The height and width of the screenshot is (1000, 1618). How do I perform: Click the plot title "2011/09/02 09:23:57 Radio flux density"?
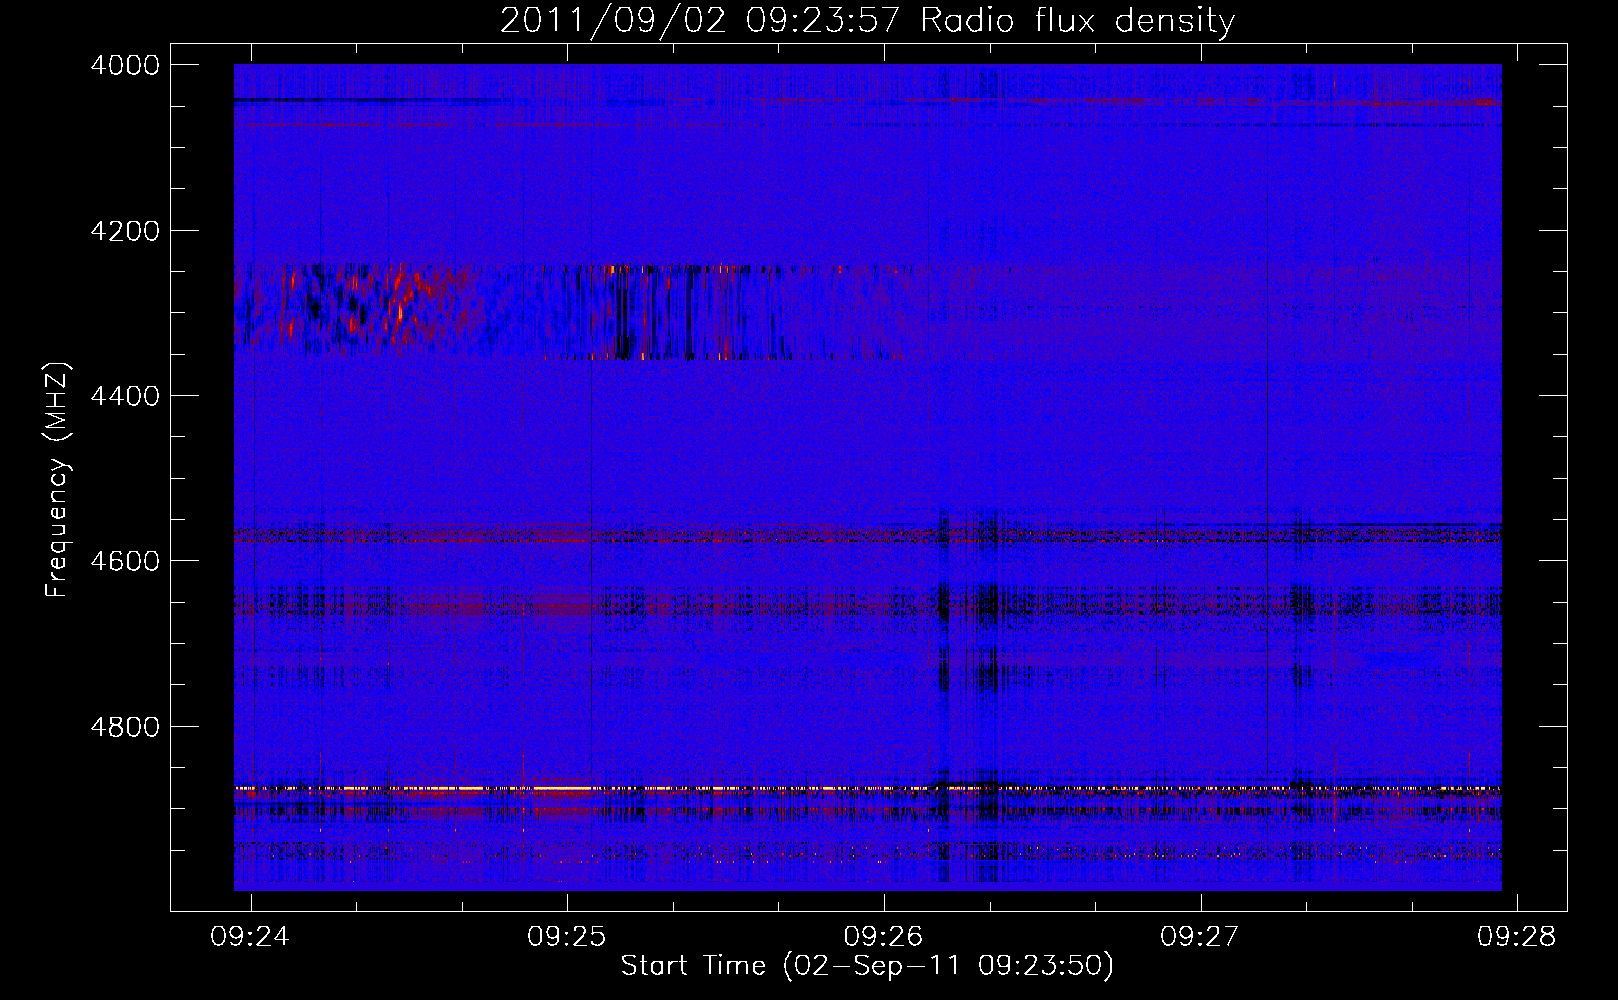[x=867, y=21]
